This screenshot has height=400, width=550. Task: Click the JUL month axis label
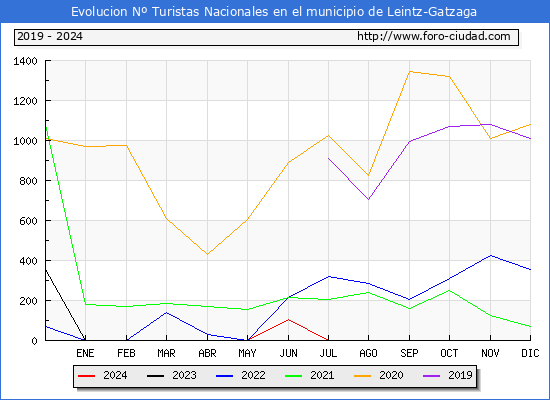tap(328, 353)
